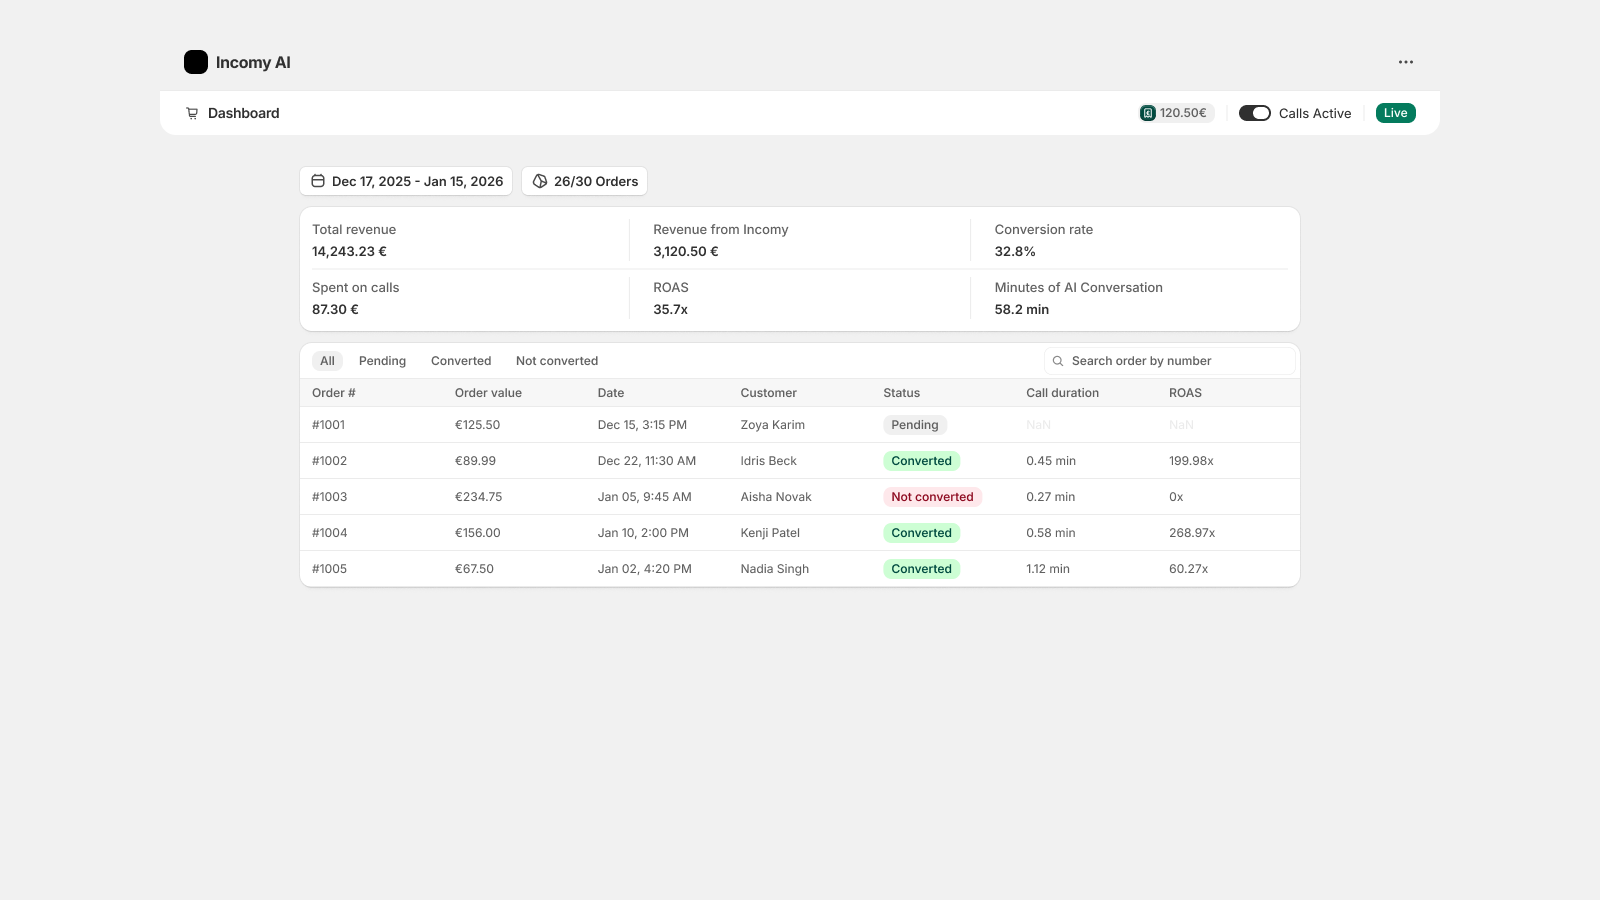
Task: Open order #1003 row
Action: pos(330,497)
